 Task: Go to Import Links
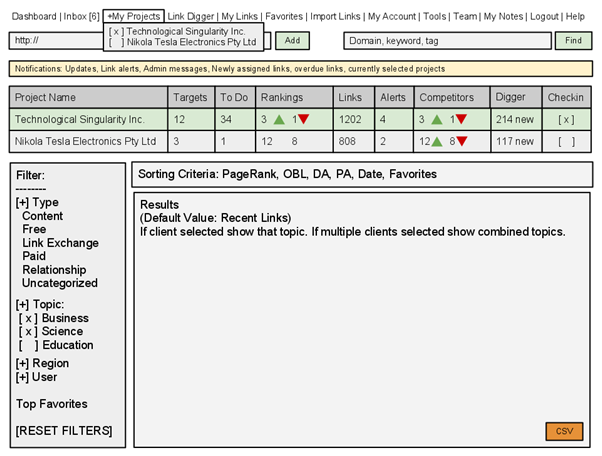[335, 17]
